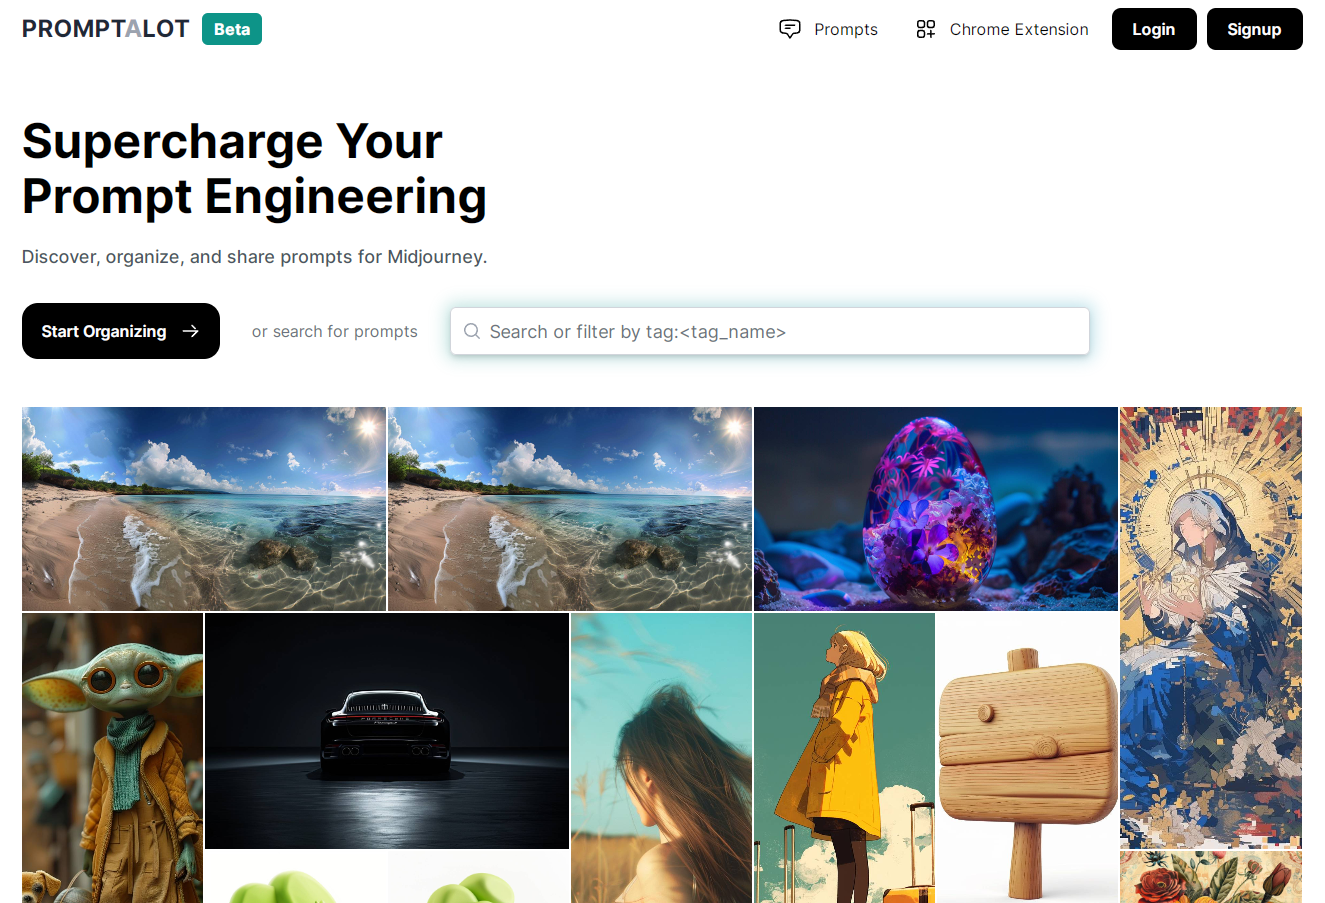This screenshot has height=903, width=1325.
Task: Click the magnifier icon in search box
Action: point(472,331)
